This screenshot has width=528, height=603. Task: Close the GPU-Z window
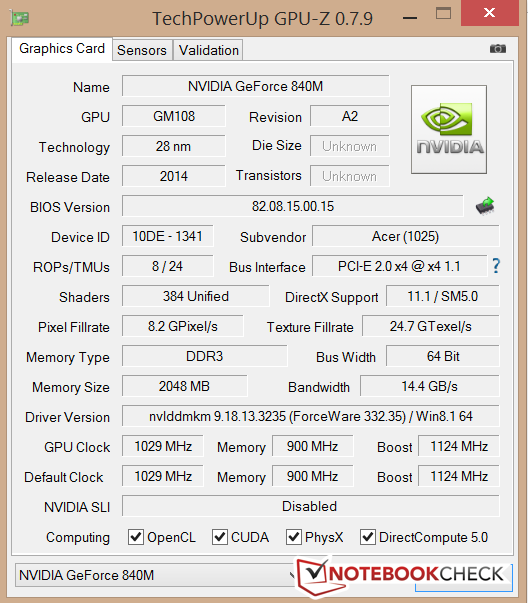(490, 13)
